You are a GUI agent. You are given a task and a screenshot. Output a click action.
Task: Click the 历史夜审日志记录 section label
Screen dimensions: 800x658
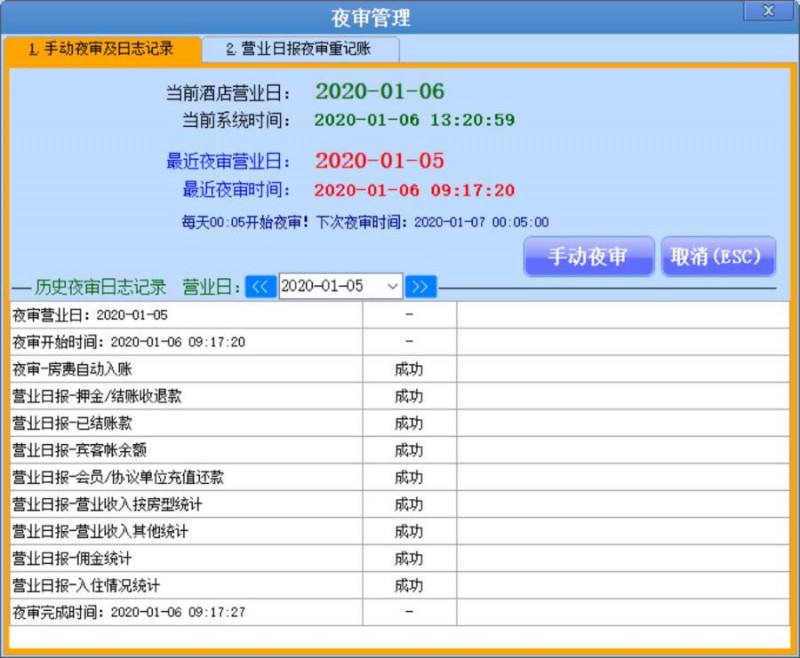point(101,288)
